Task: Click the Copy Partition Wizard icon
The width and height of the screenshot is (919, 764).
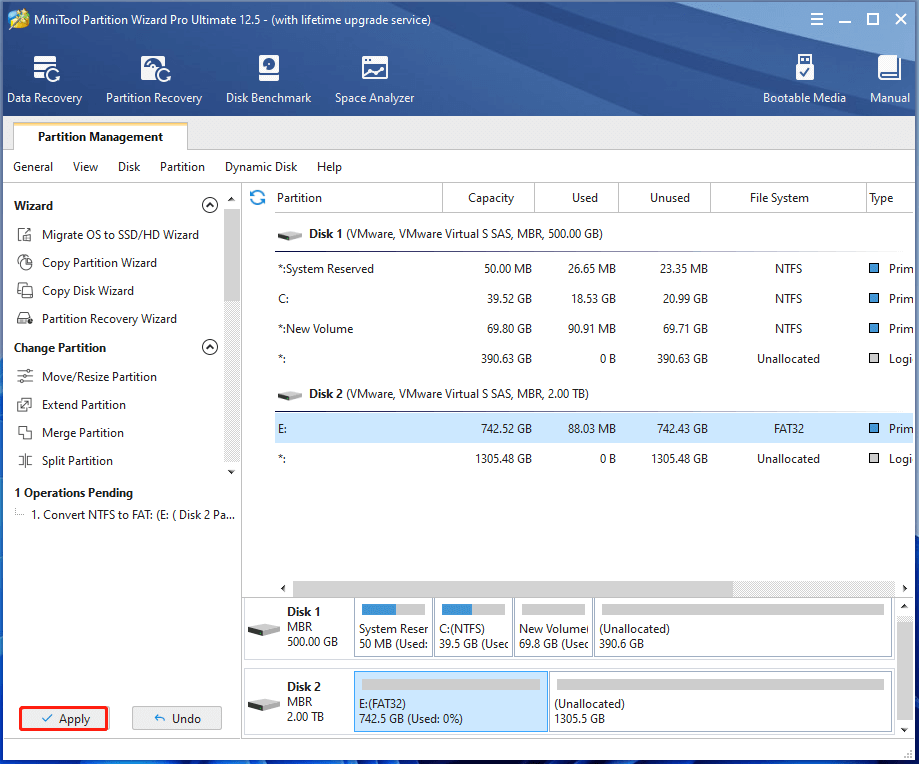Action: (x=25, y=262)
